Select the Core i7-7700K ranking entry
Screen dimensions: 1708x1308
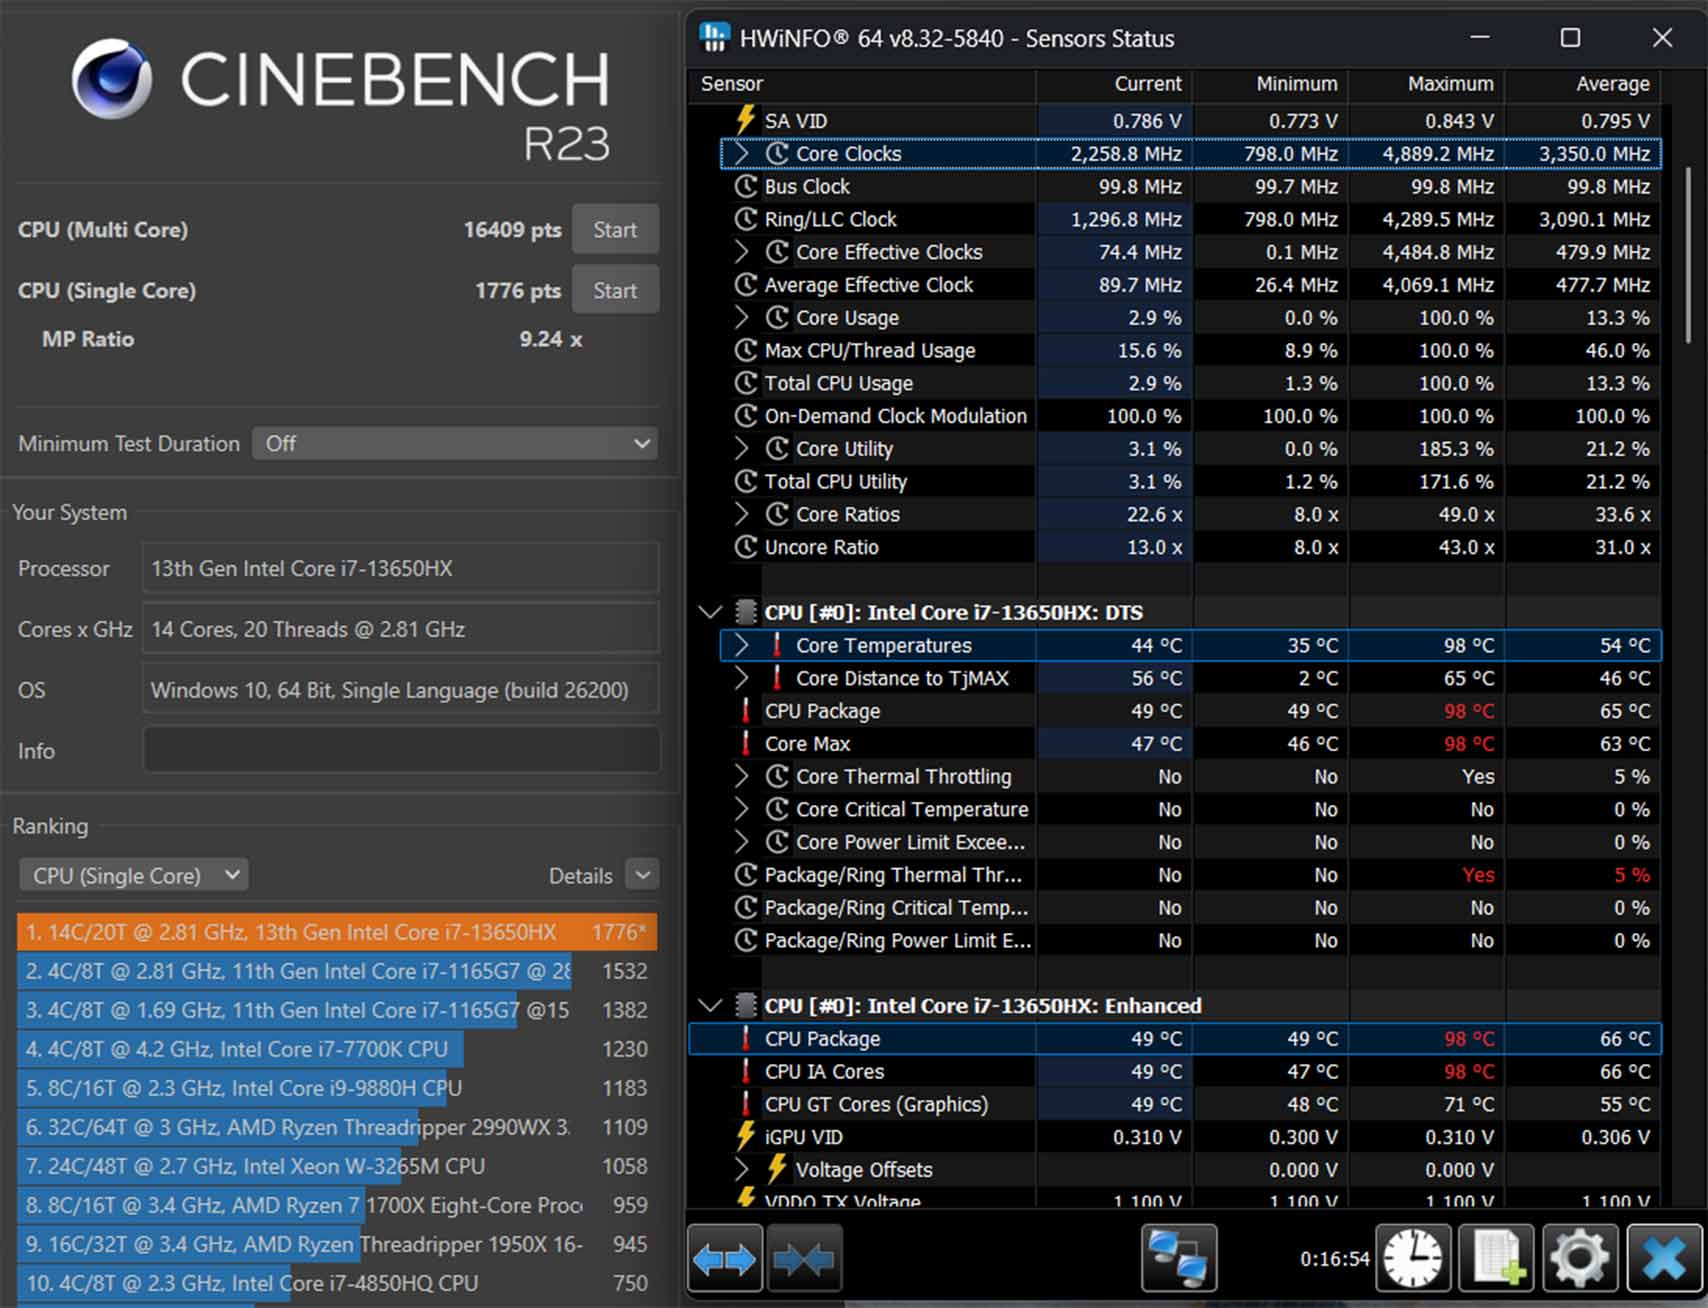coord(337,1049)
